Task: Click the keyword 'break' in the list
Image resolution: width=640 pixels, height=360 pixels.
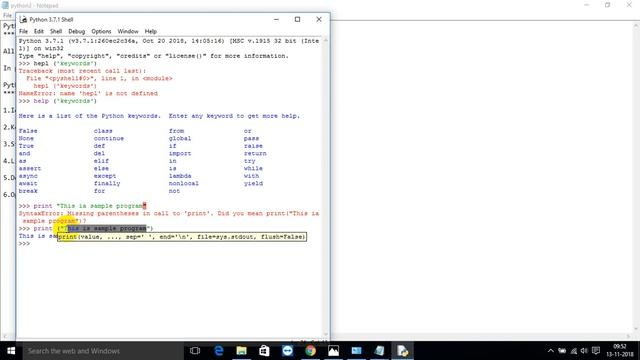Action: click(28, 191)
